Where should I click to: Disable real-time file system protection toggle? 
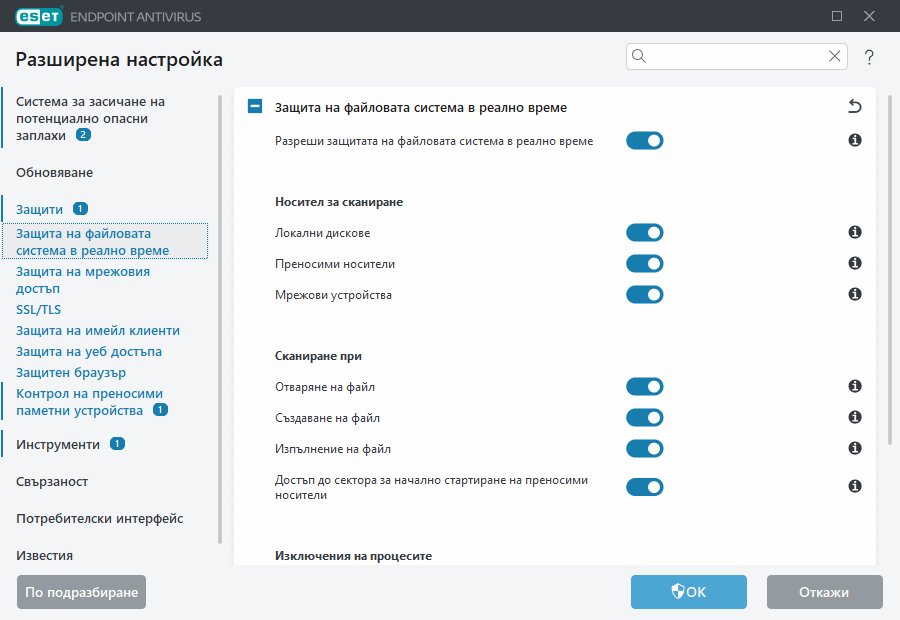pos(645,141)
